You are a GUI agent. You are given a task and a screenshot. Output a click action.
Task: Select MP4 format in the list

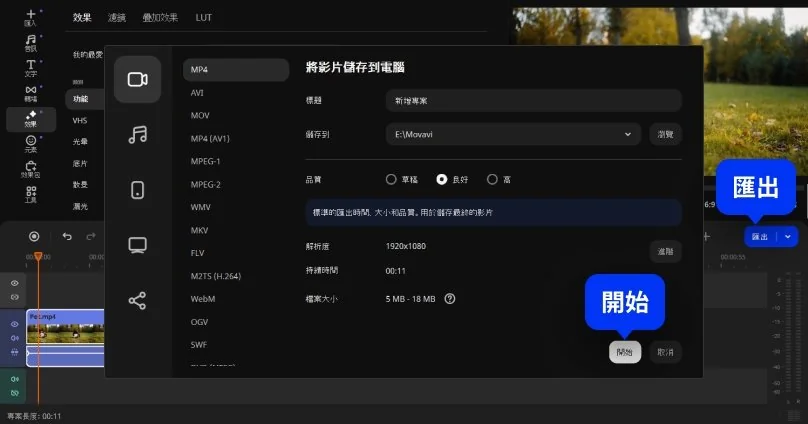click(x=236, y=70)
